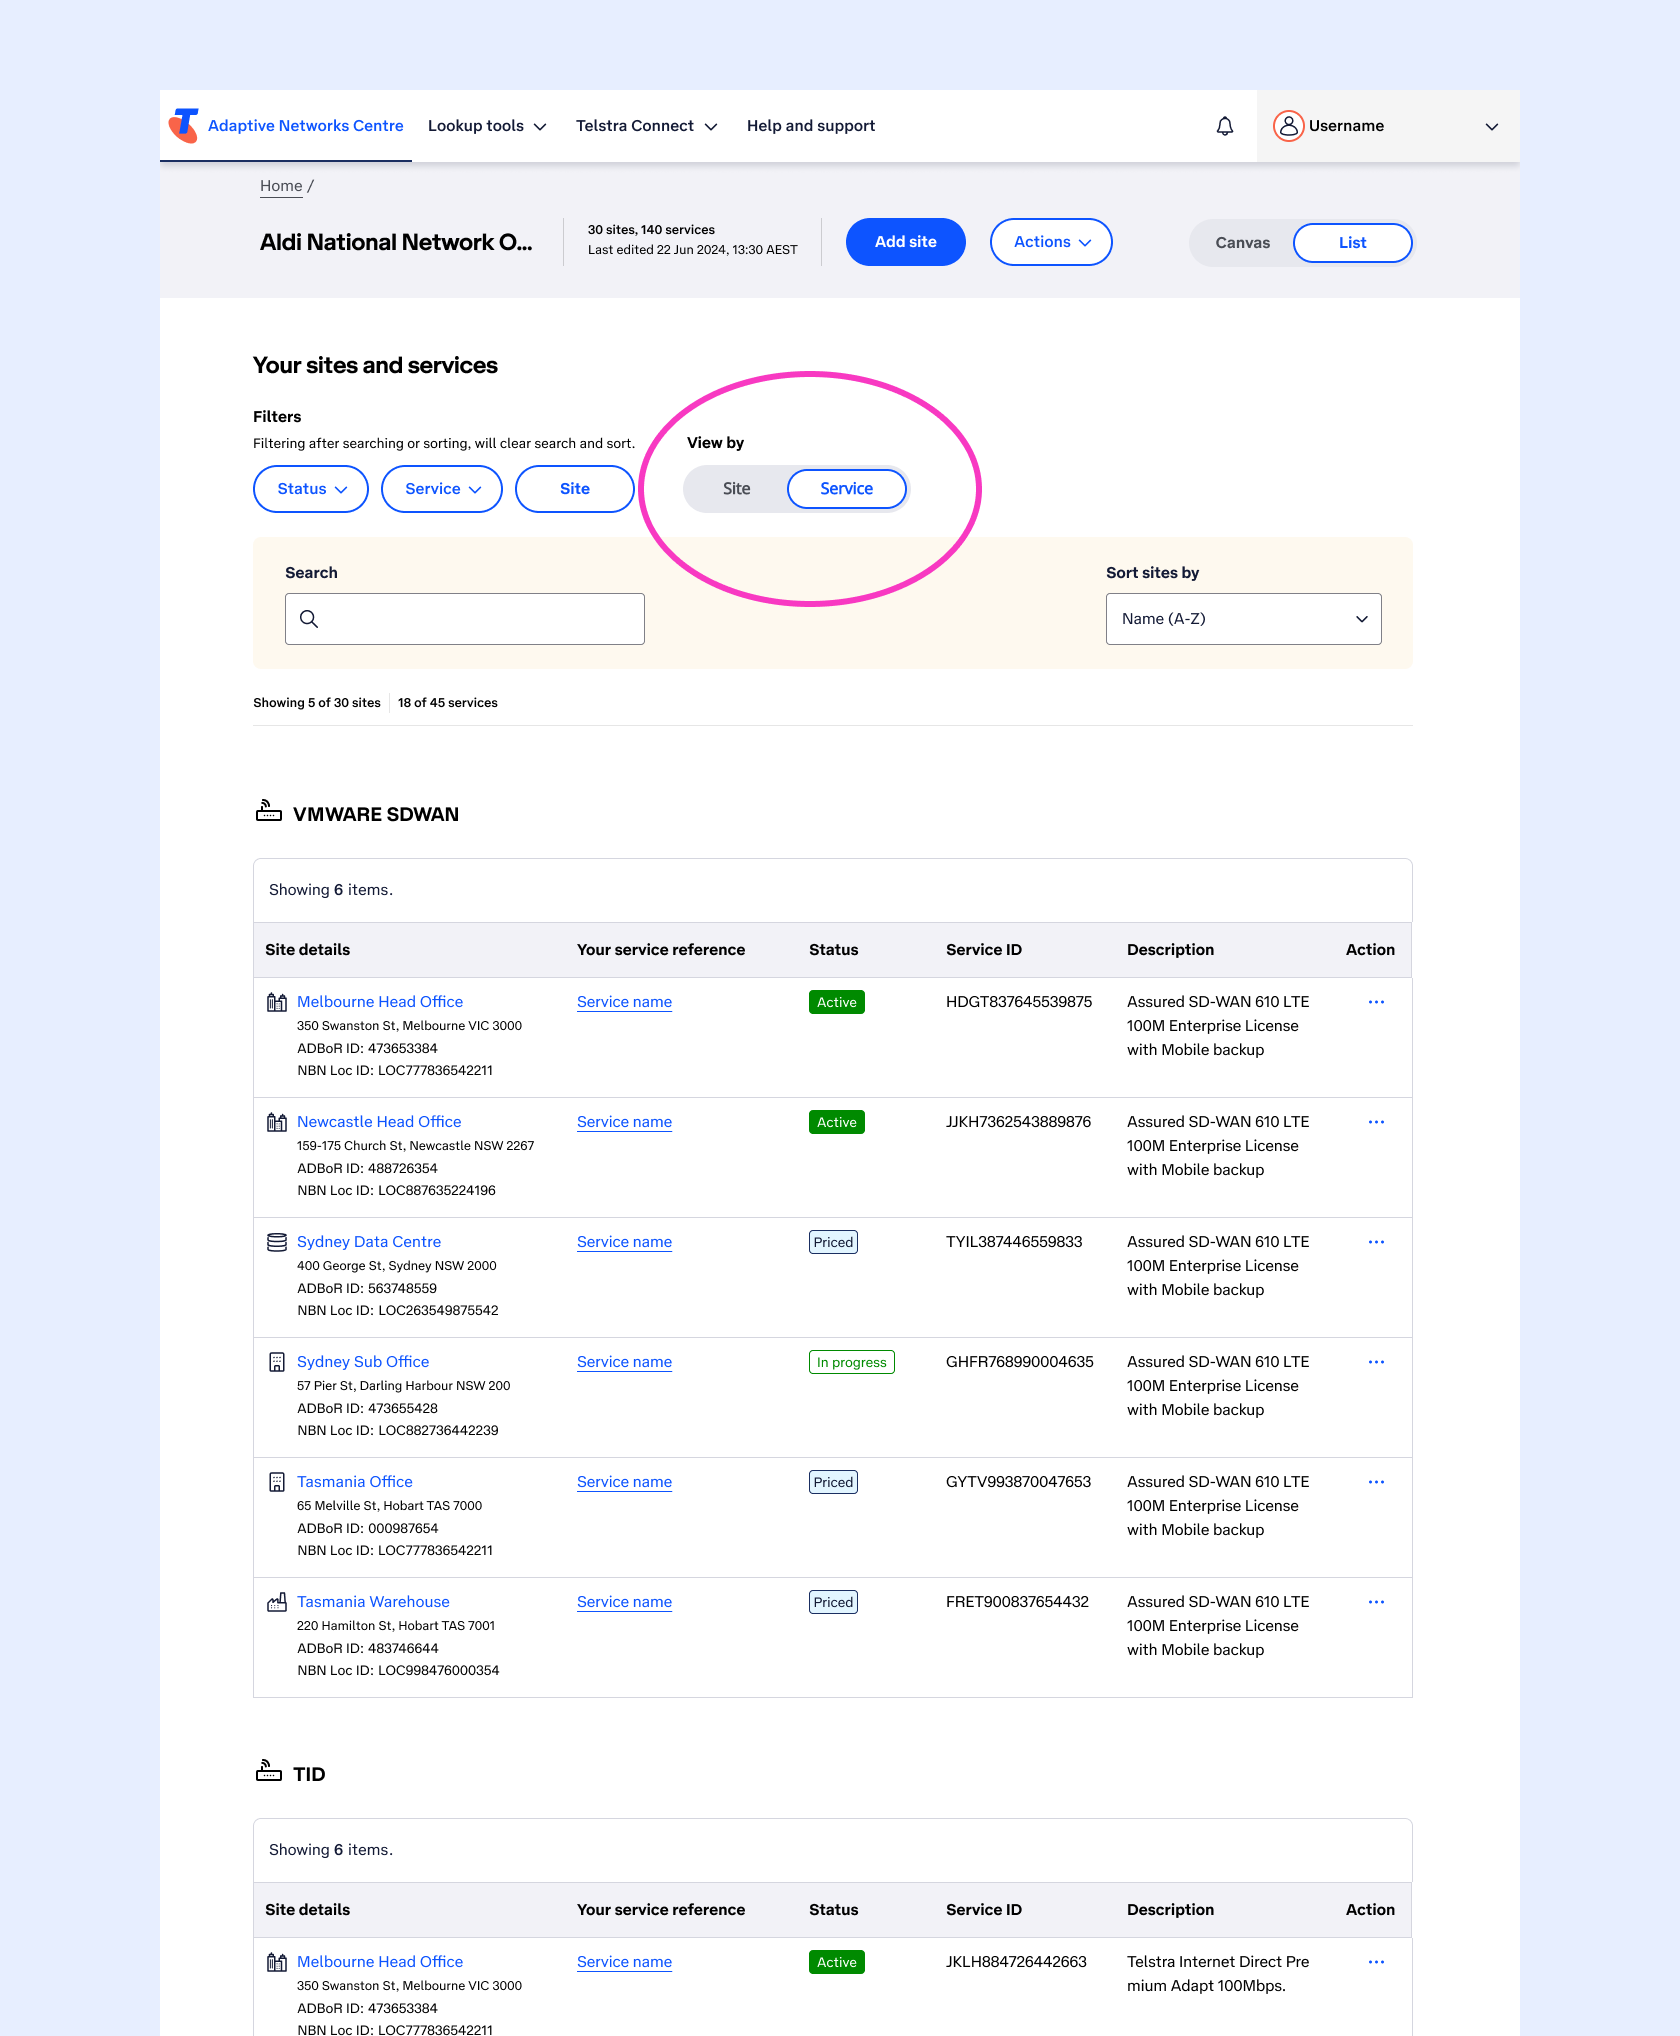Open Melbourne Head Office link in VMWARE table

click(x=380, y=1002)
